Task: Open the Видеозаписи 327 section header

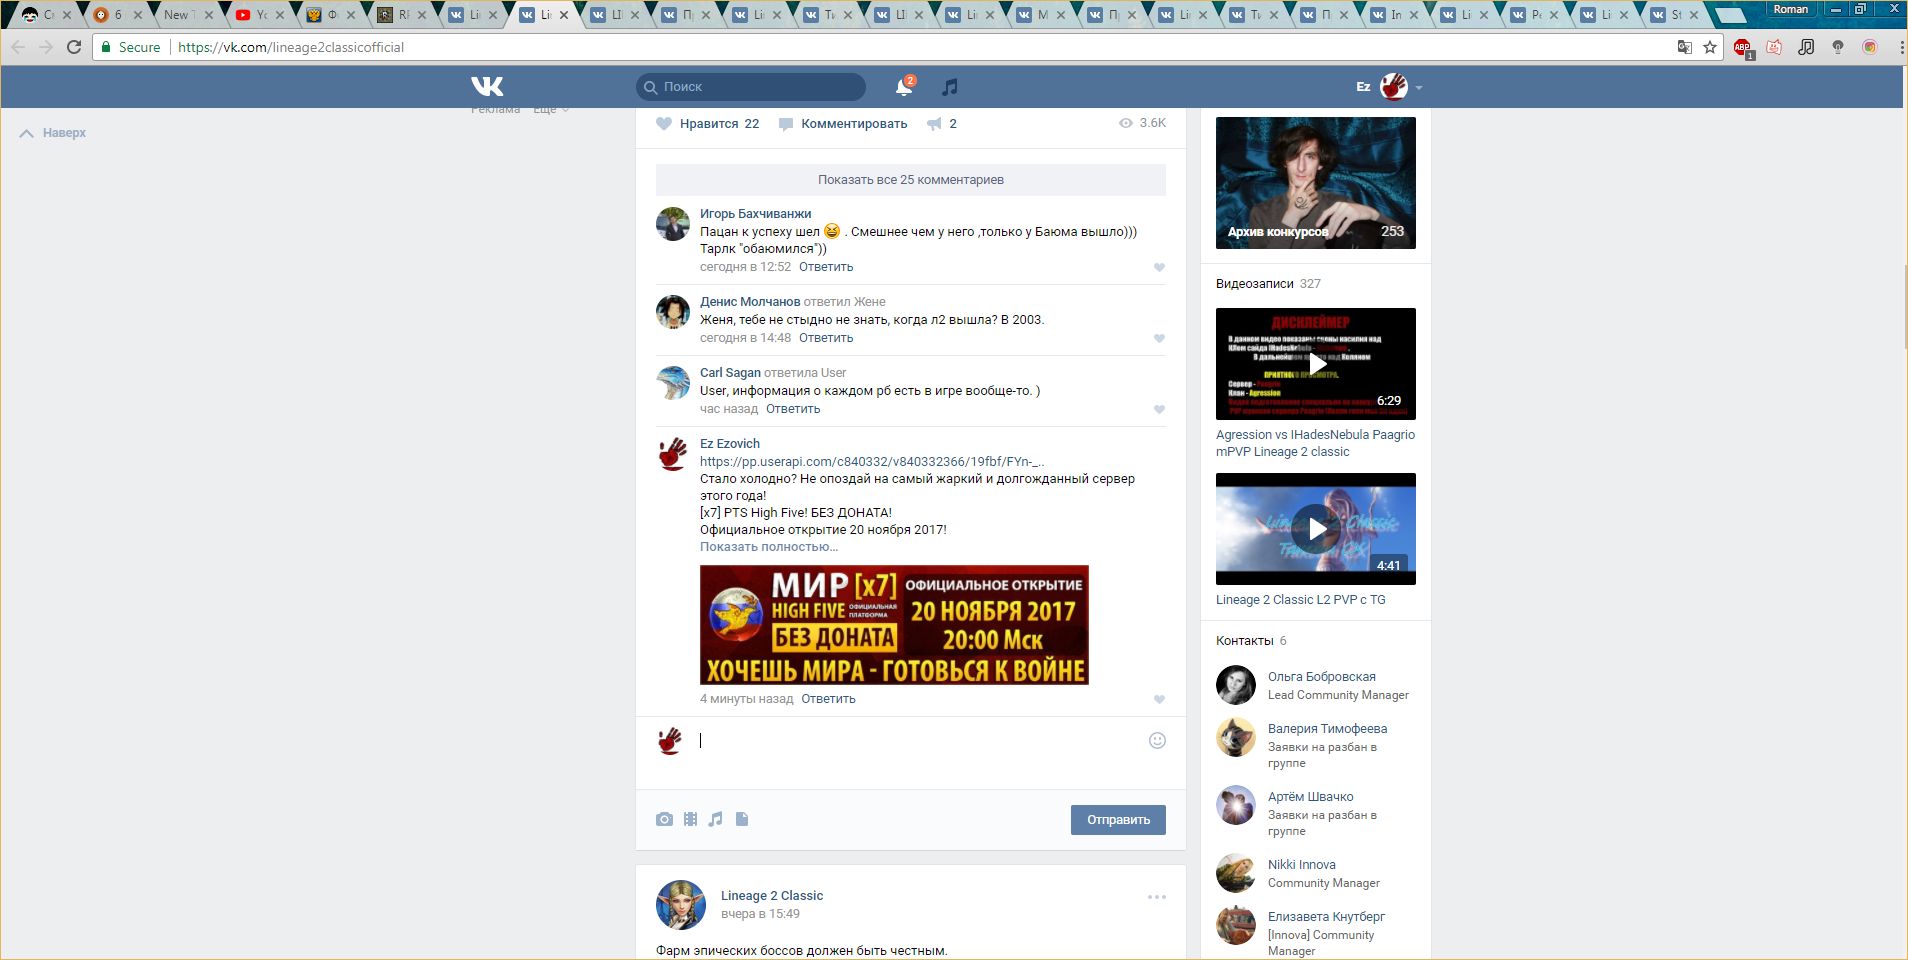Action: (x=1268, y=284)
